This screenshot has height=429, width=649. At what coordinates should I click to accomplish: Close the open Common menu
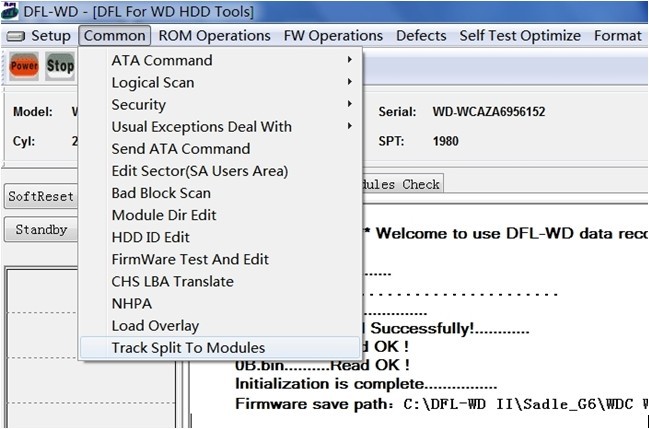click(x=115, y=36)
